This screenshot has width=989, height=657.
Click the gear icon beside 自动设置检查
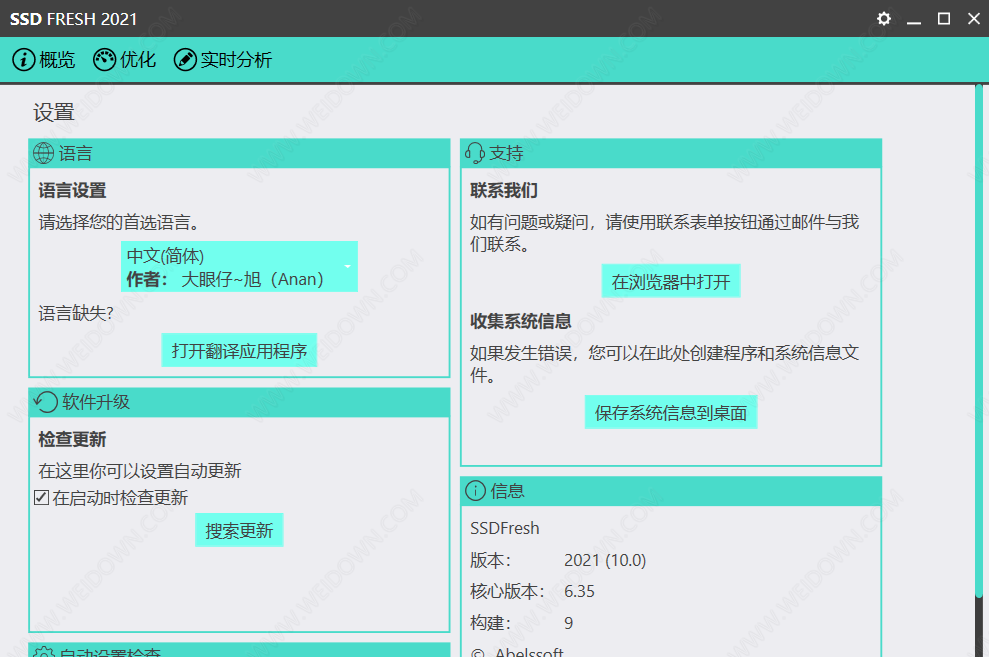point(44,652)
